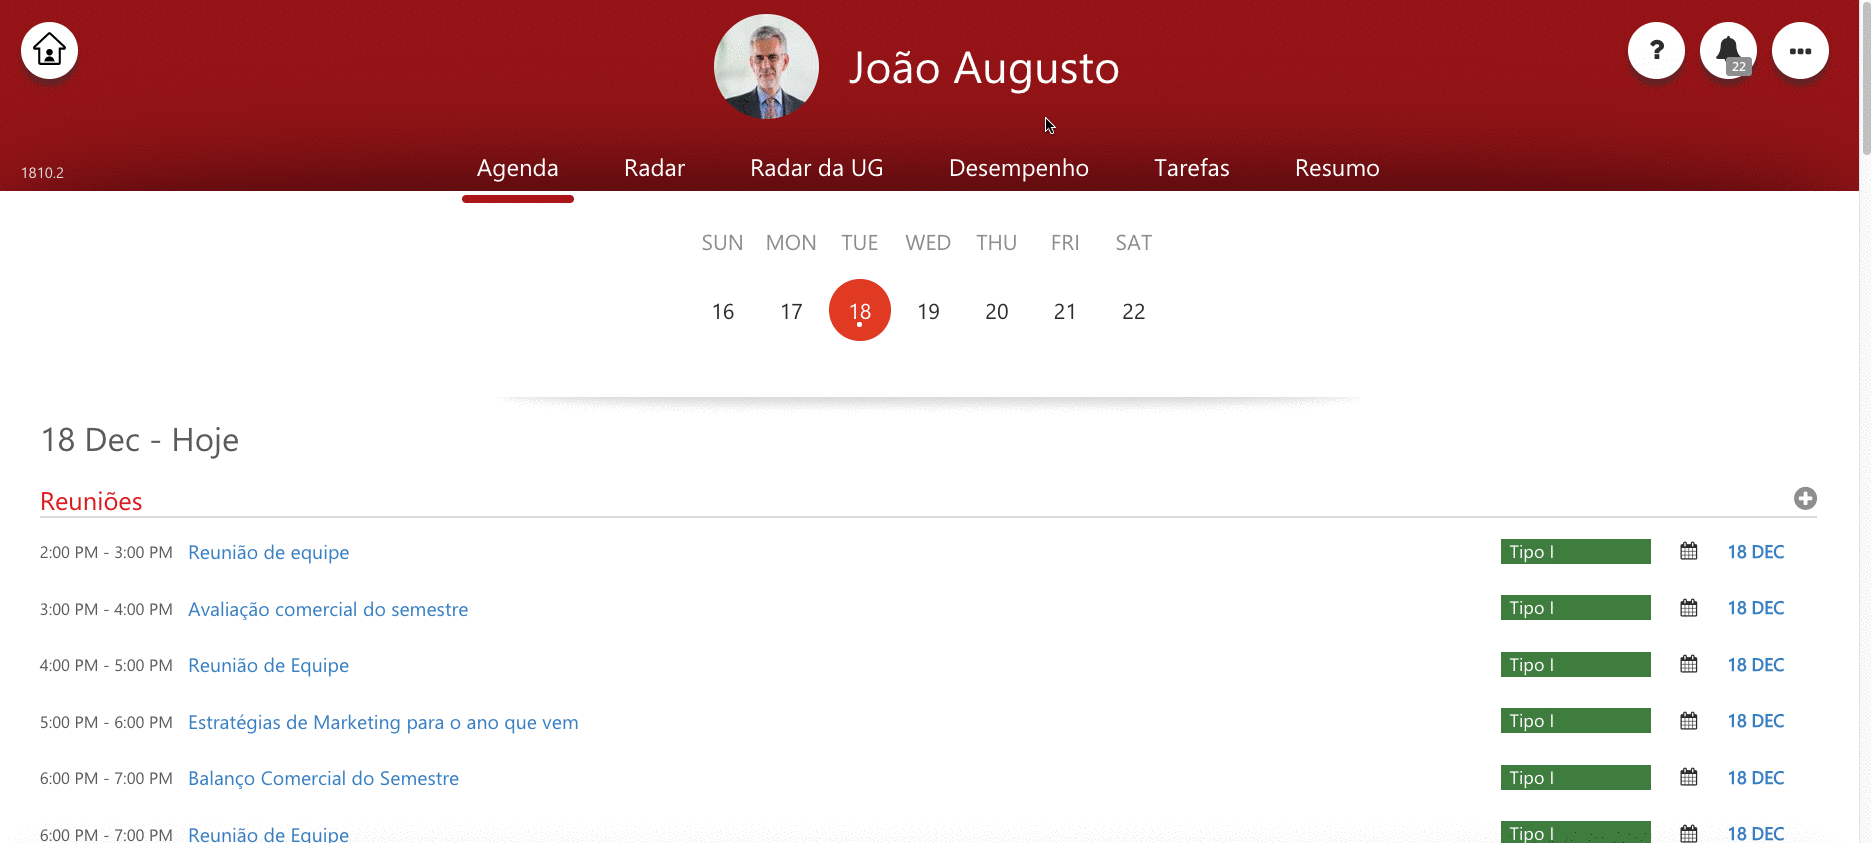Select Thursday 20 in the week strip

996,311
